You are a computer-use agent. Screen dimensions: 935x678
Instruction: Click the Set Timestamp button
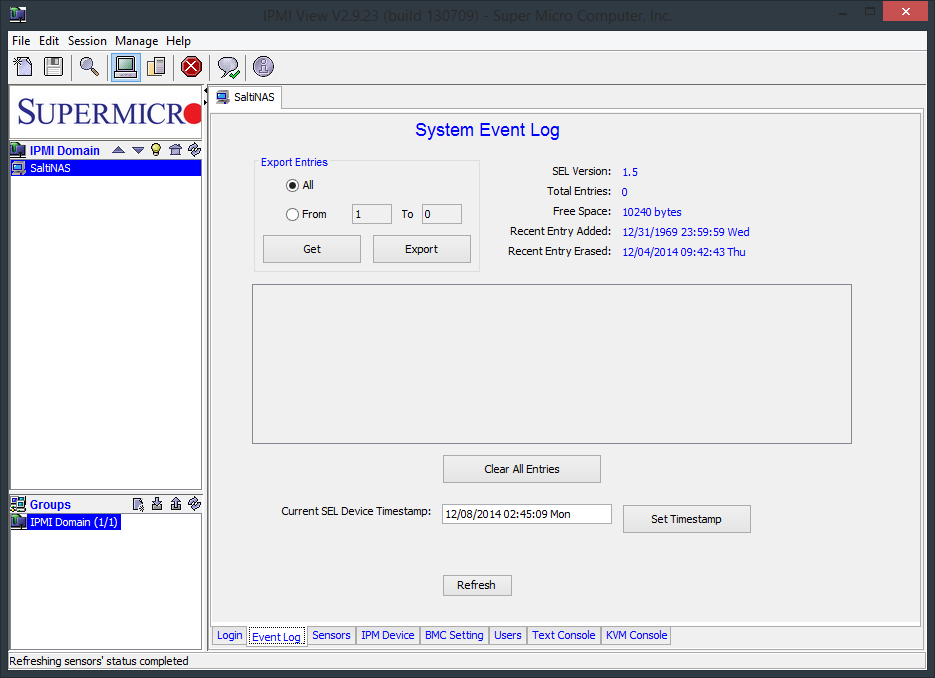click(686, 519)
